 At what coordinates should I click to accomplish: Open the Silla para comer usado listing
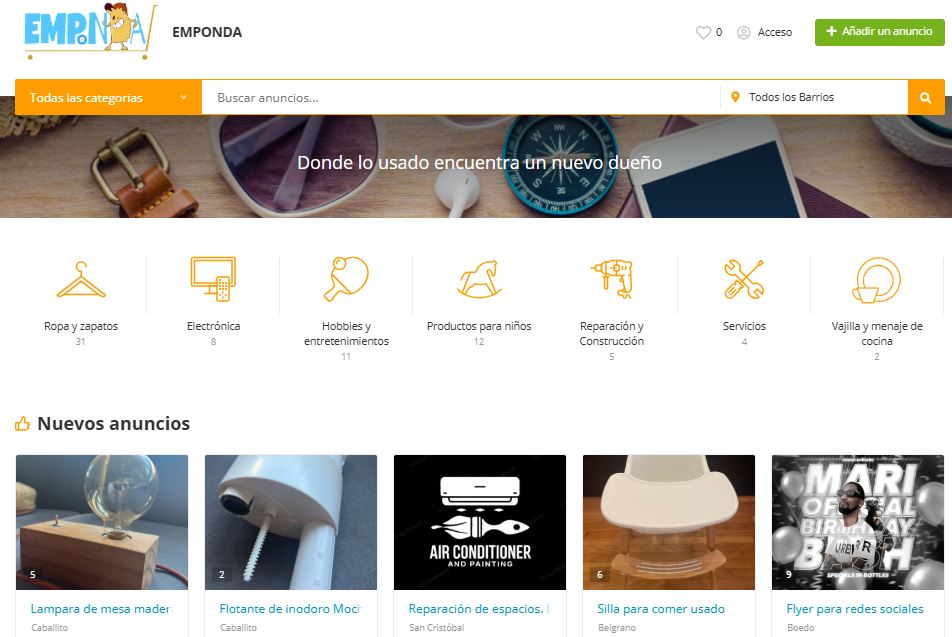click(661, 608)
